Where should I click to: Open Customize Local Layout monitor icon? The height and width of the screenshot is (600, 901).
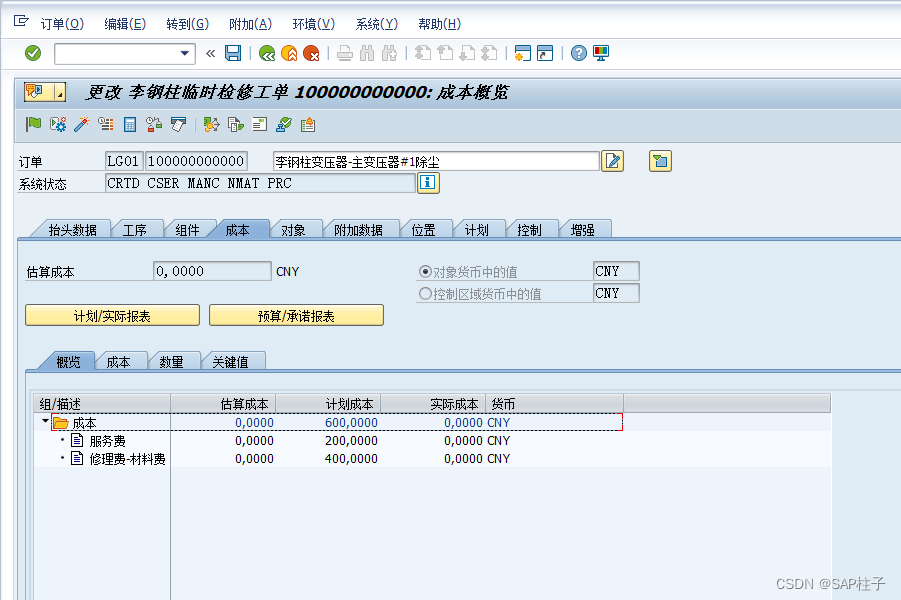pos(600,53)
